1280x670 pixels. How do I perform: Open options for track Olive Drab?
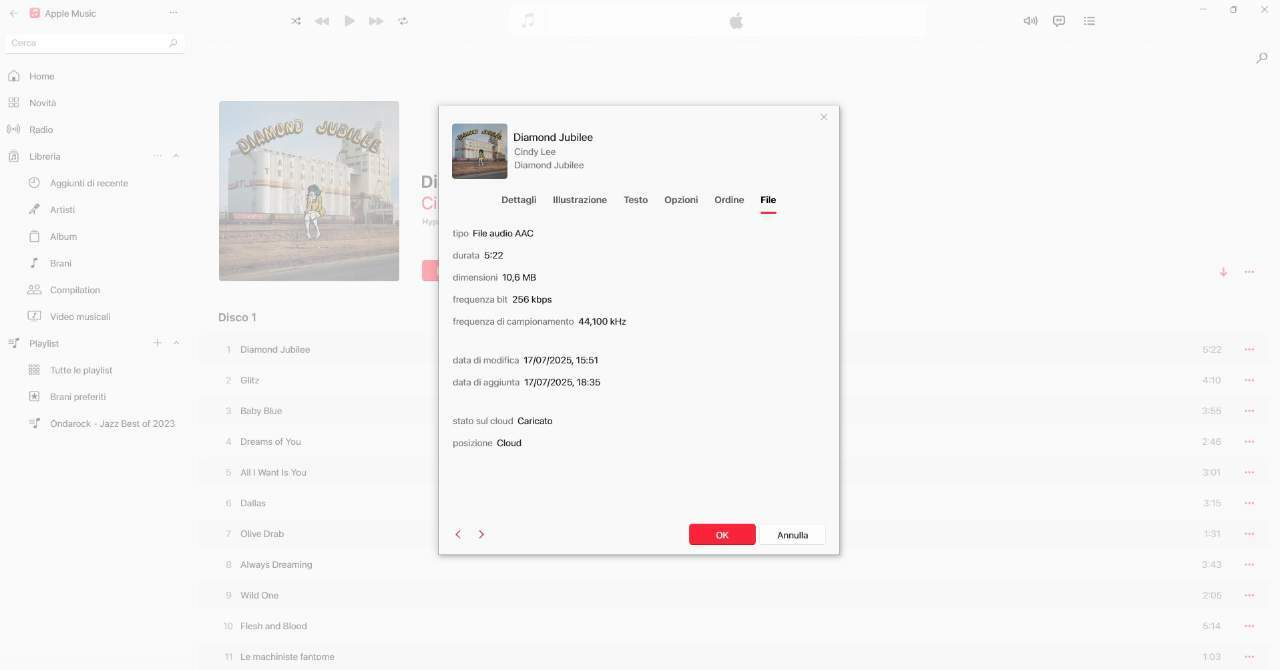(1249, 534)
